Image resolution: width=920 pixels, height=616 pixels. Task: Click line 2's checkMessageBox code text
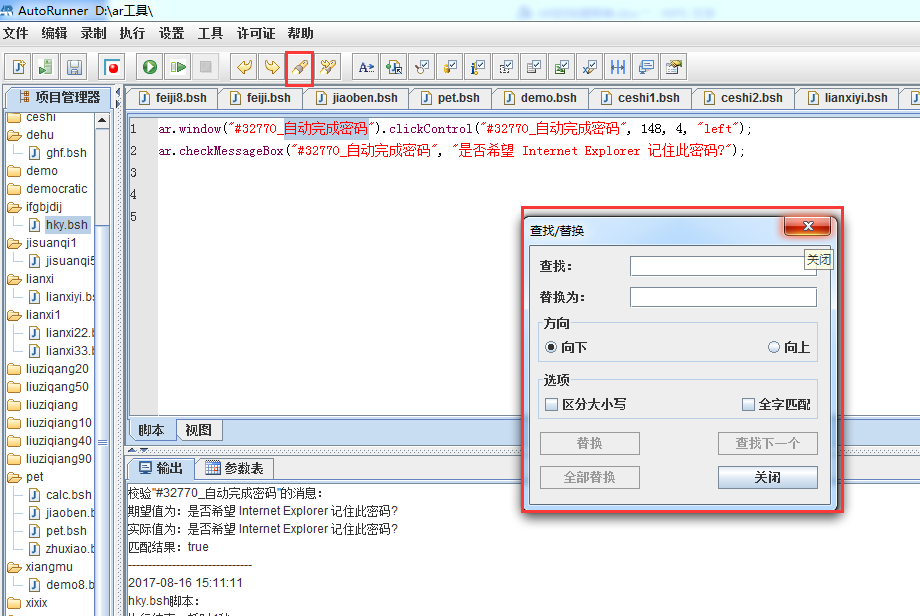[x=451, y=151]
